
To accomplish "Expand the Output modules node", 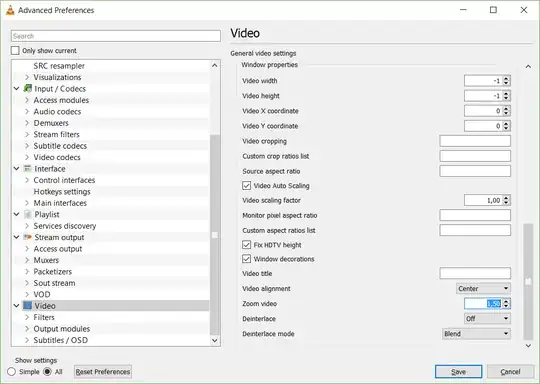I will pos(27,329).
